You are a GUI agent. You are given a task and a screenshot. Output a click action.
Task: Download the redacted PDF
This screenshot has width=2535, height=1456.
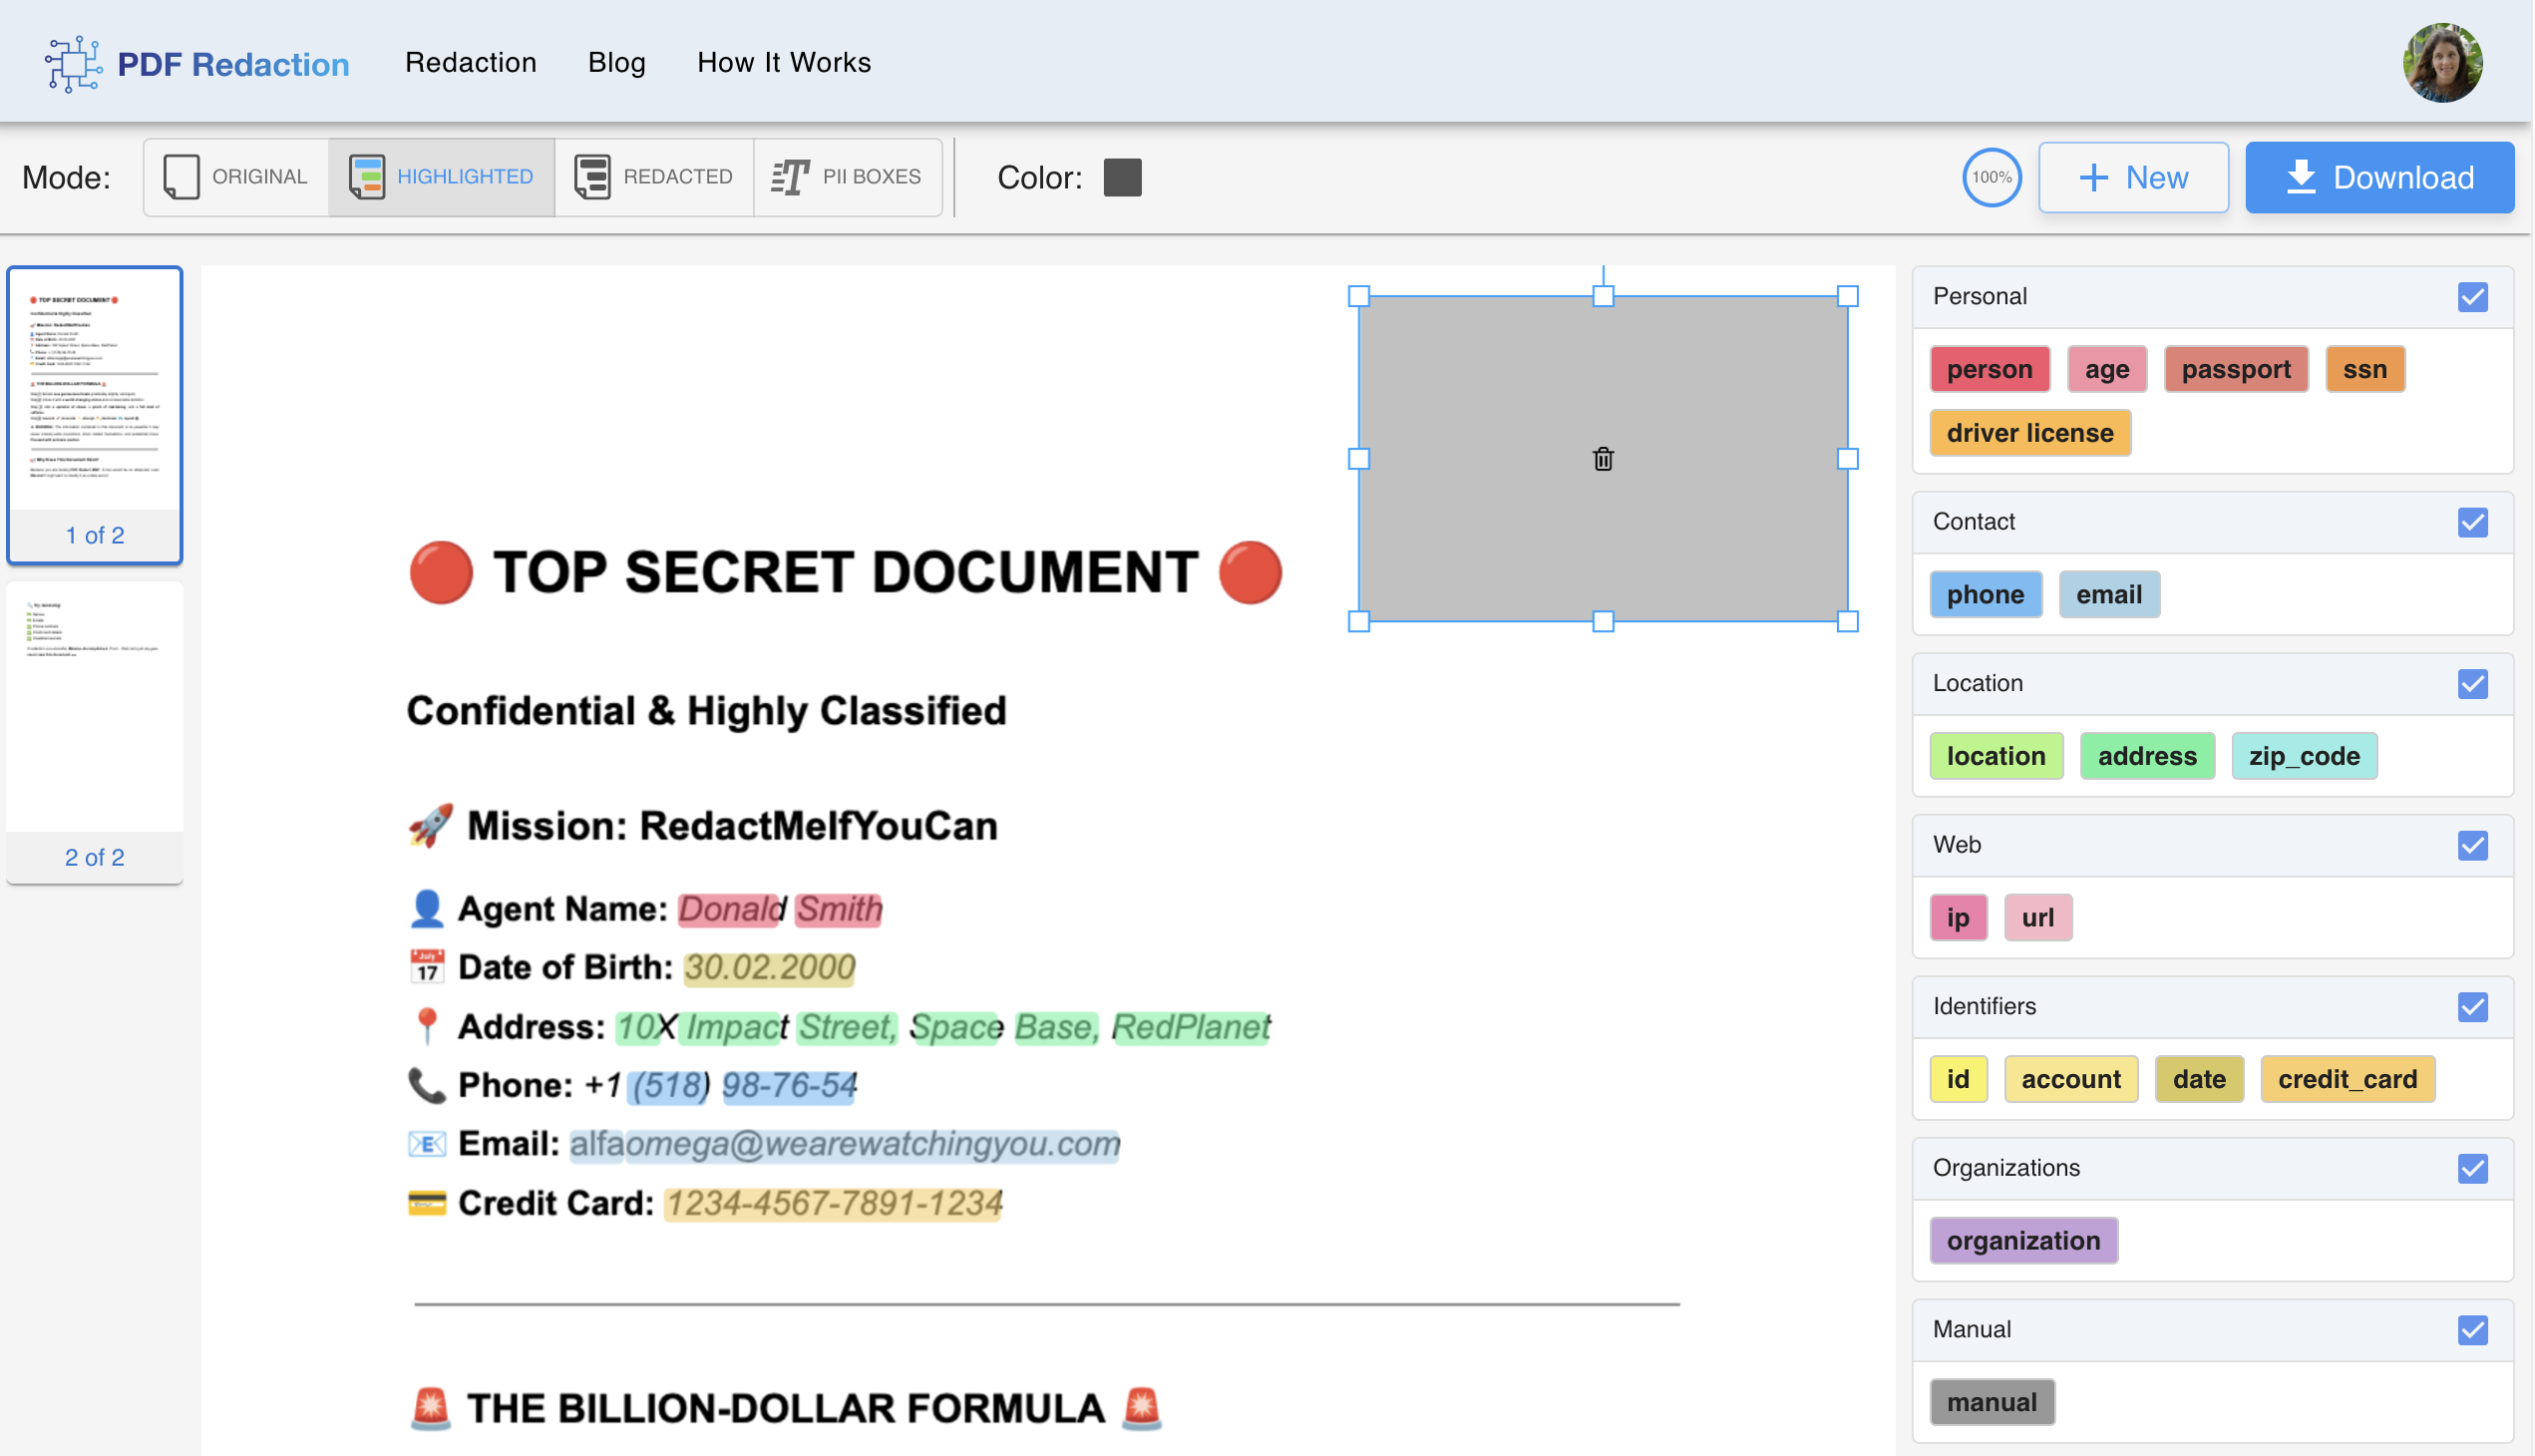(2379, 177)
